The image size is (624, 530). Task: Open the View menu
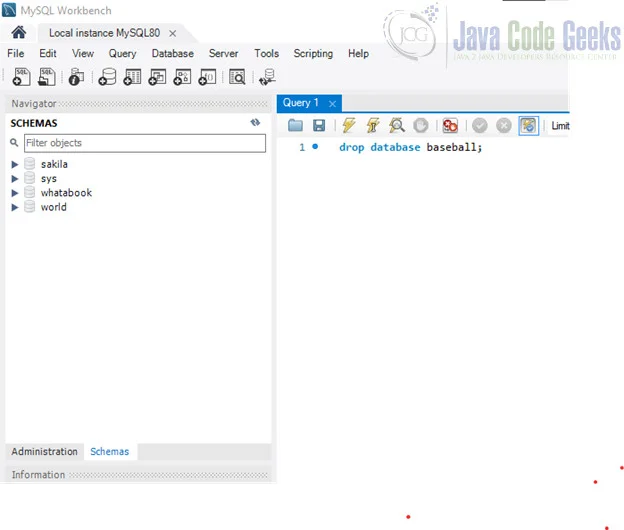(x=83, y=53)
